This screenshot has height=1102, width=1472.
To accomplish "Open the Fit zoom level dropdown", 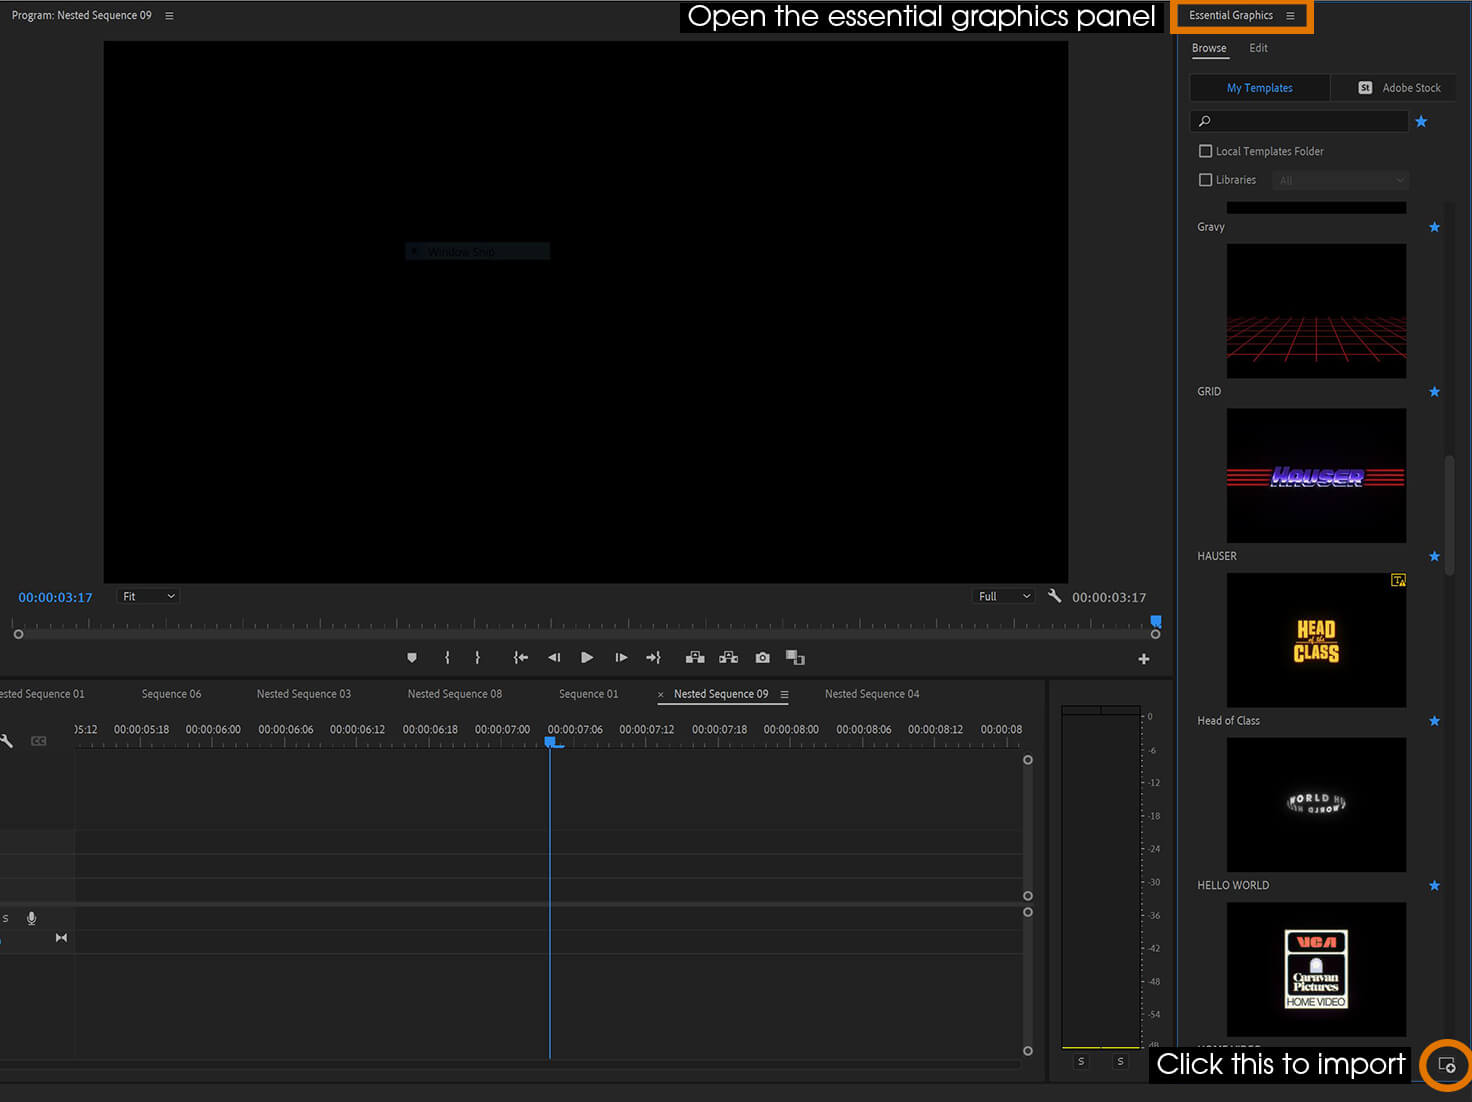I will 148,596.
